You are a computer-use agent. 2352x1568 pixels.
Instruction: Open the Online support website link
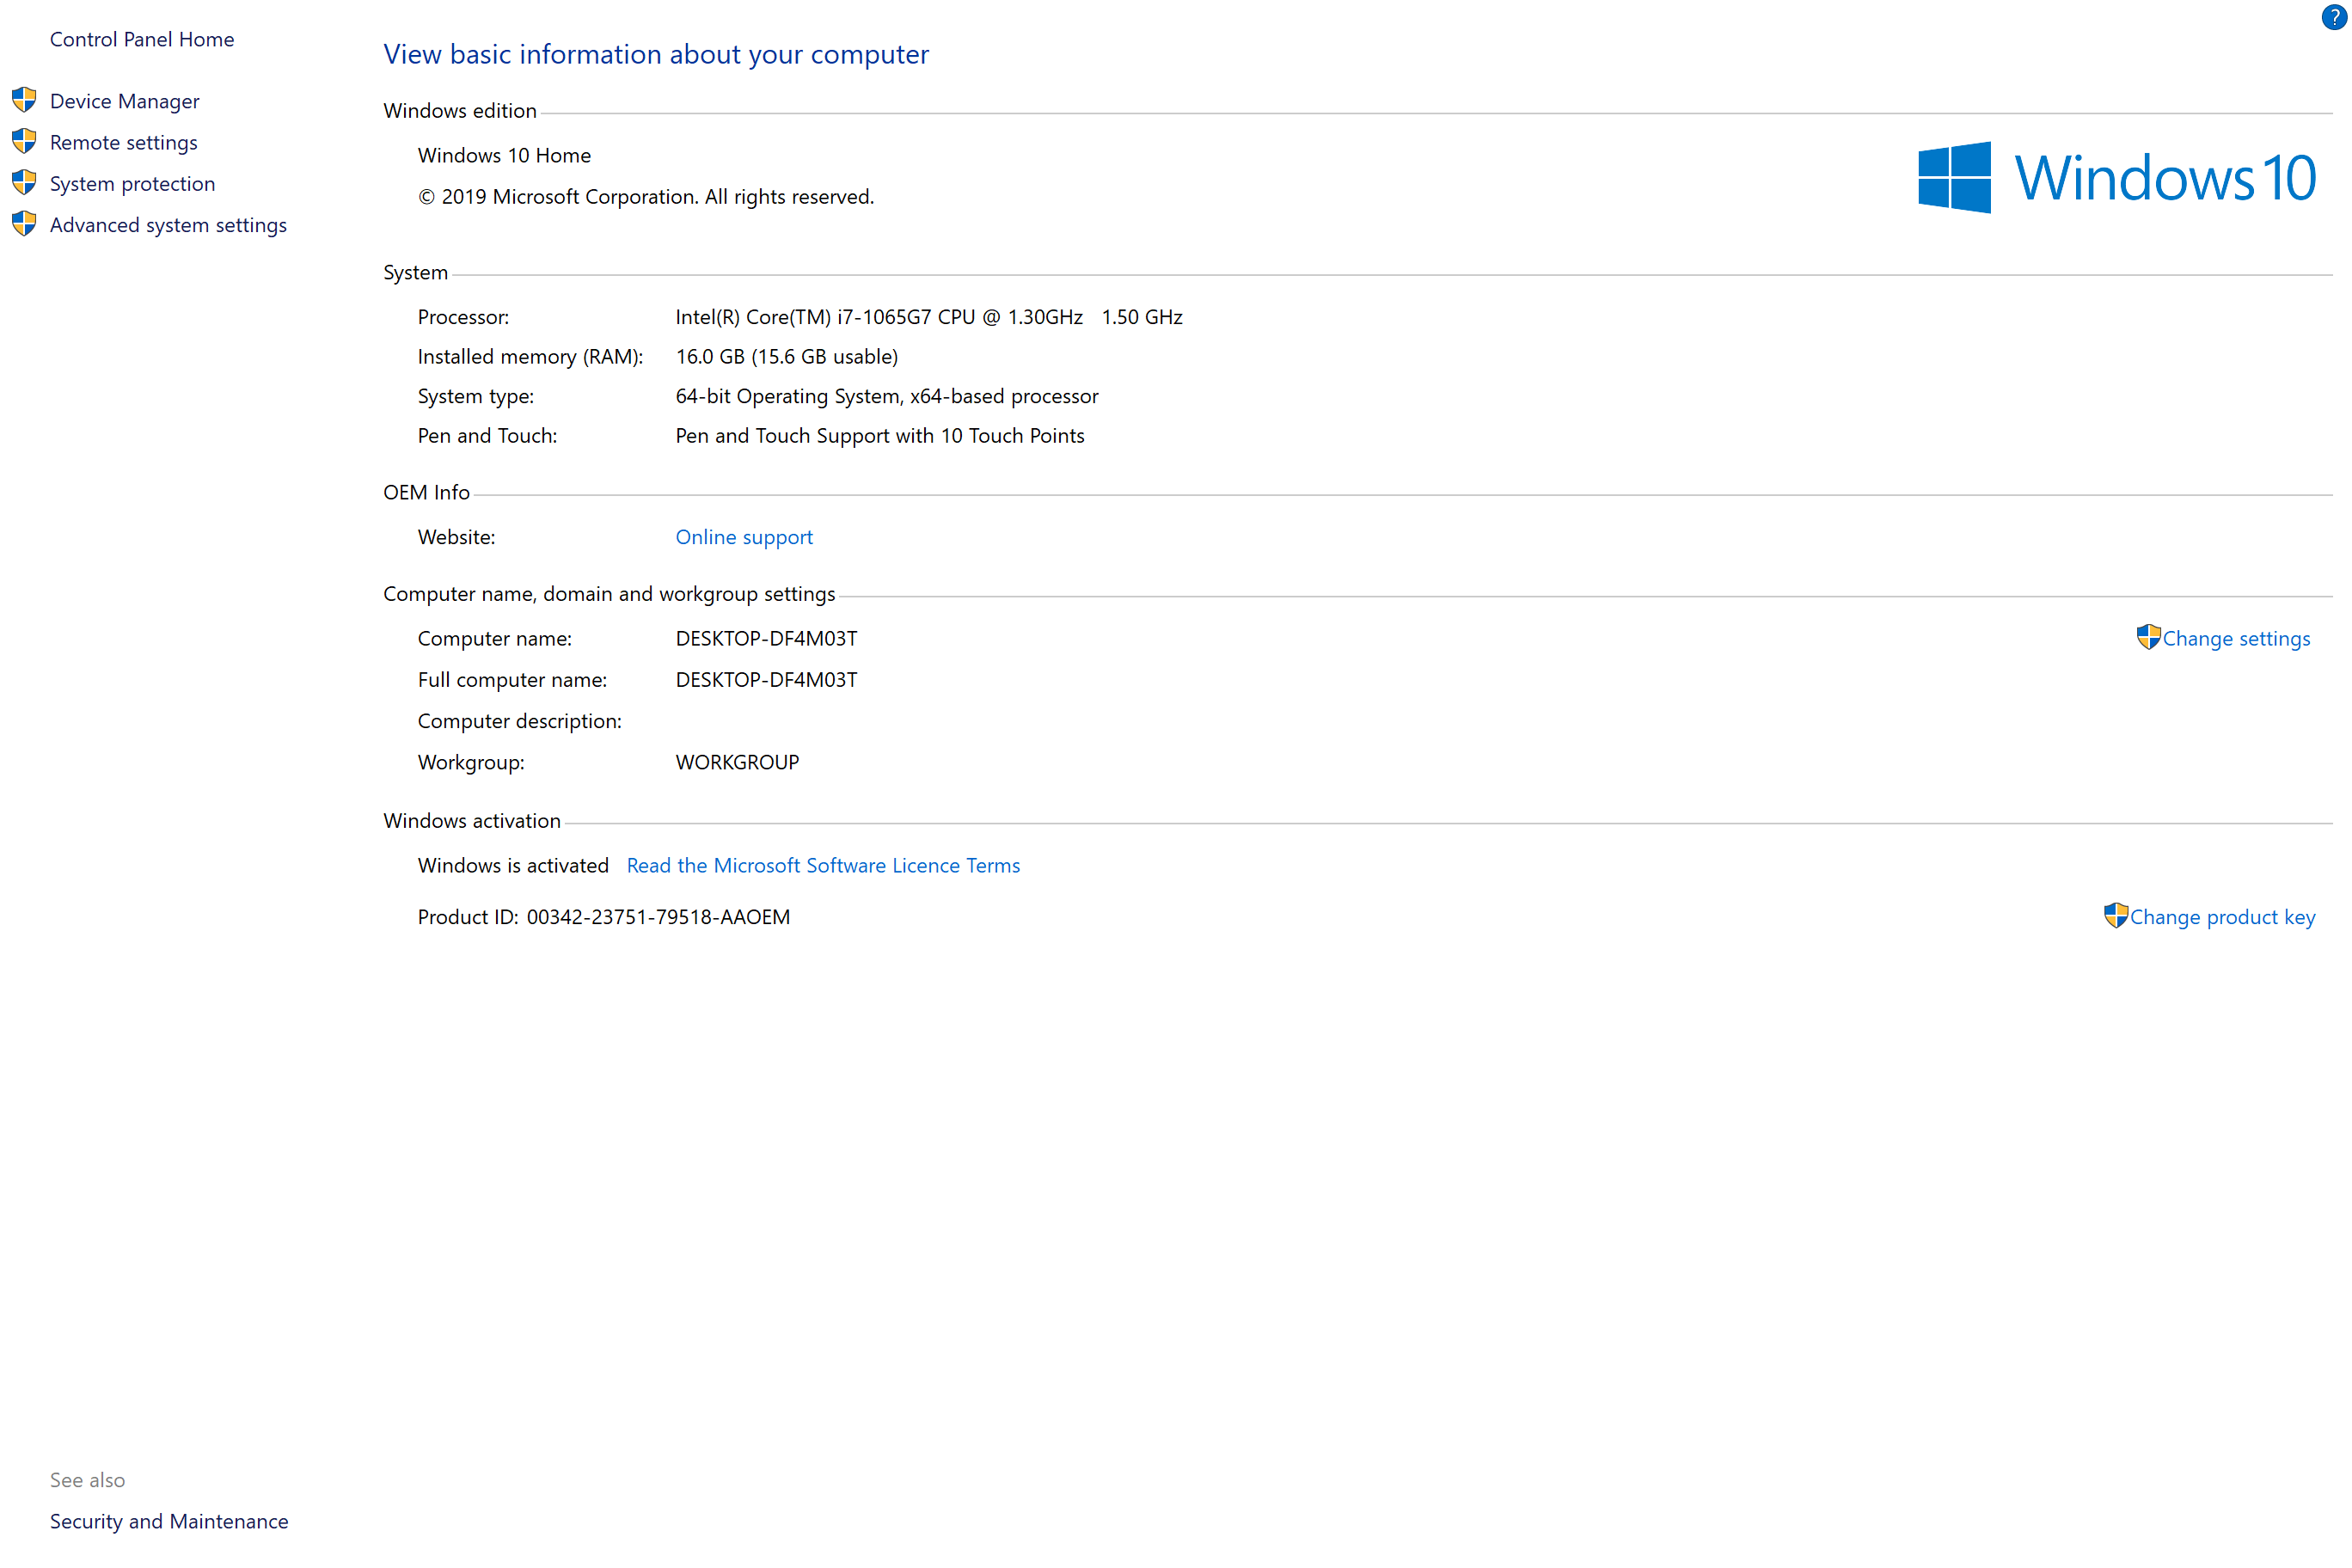(x=744, y=537)
